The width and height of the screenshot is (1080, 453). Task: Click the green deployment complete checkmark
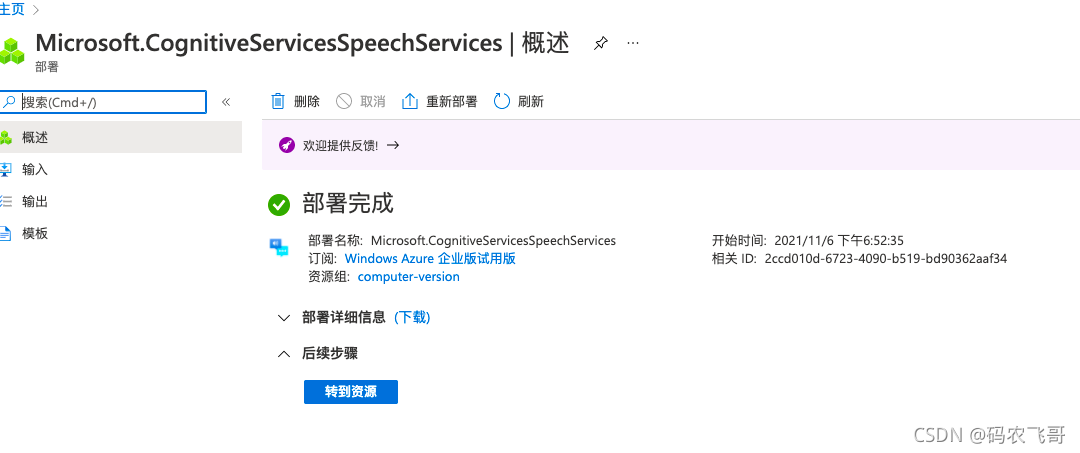tap(279, 204)
